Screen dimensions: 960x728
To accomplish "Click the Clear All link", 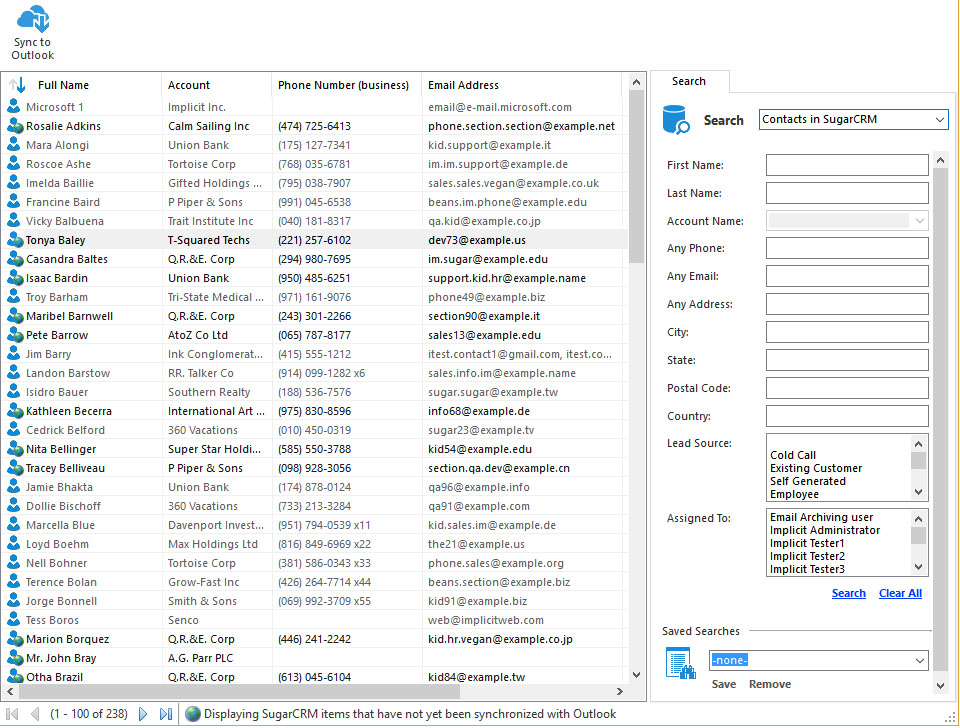I will [900, 593].
